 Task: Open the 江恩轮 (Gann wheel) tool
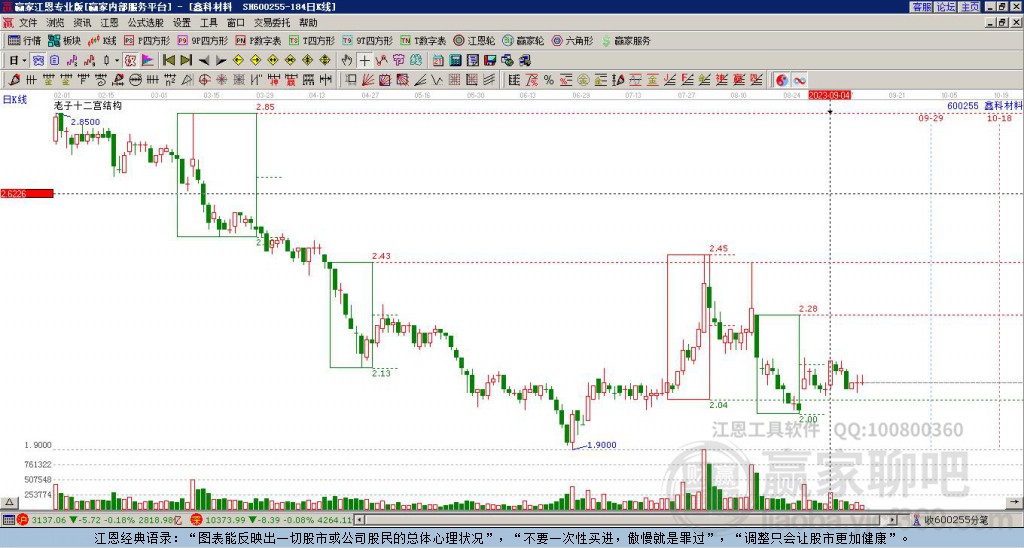pyautogui.click(x=474, y=40)
